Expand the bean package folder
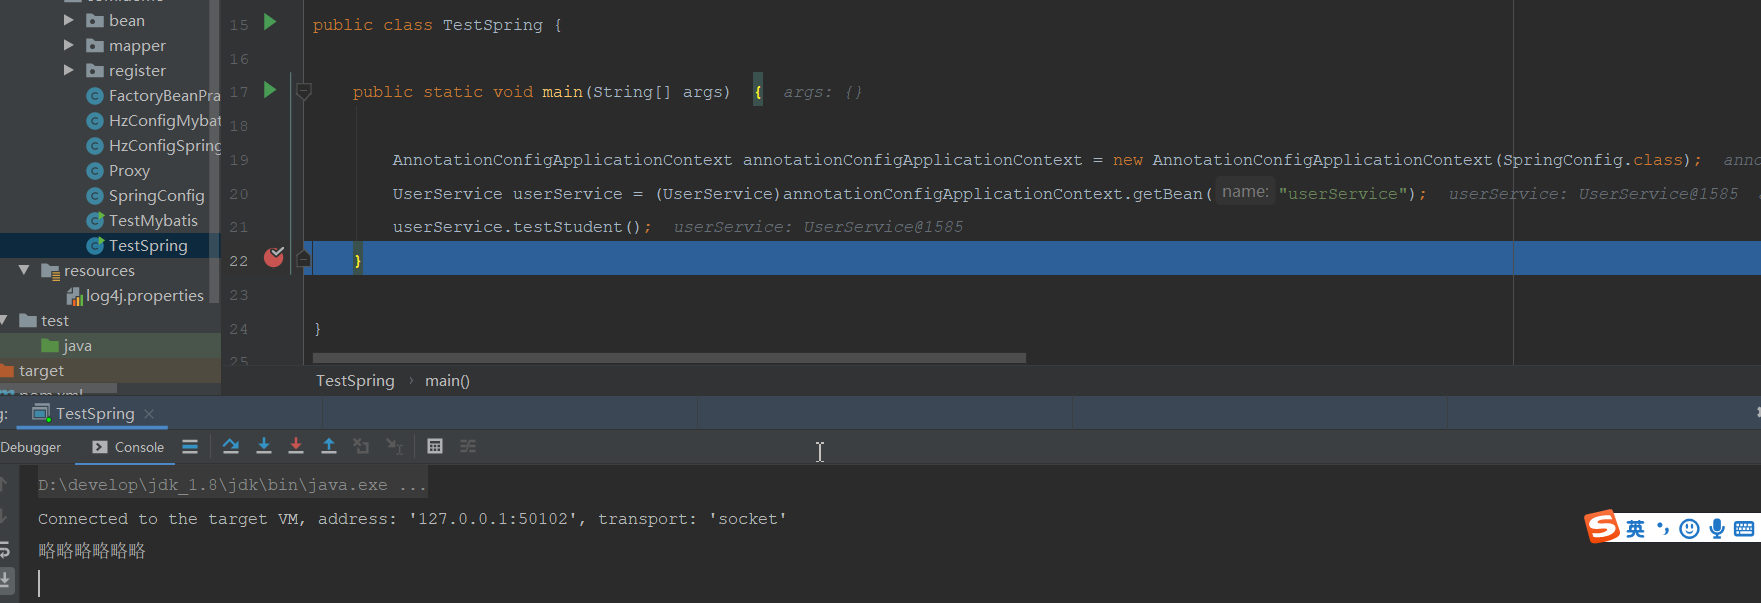This screenshot has height=603, width=1761. (69, 20)
